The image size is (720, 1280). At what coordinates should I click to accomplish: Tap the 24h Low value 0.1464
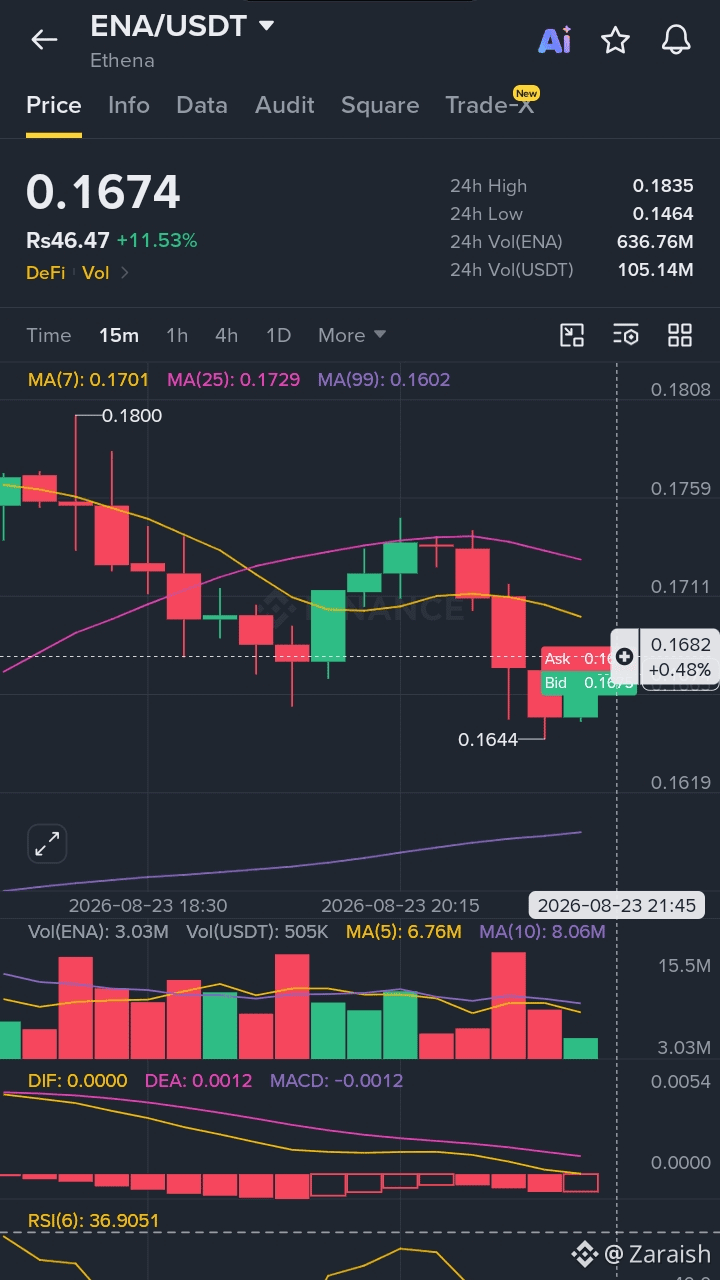[663, 214]
